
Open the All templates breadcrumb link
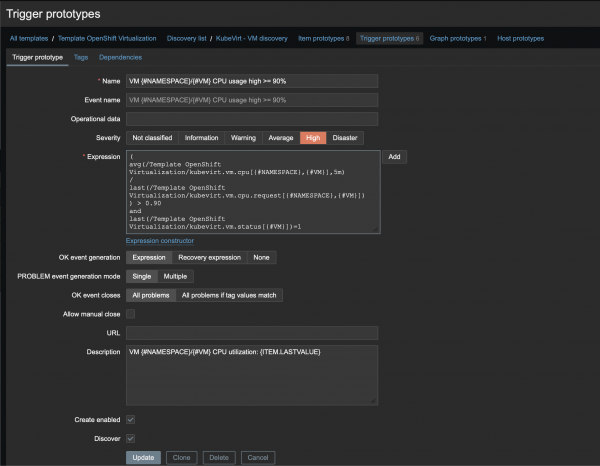29,38
